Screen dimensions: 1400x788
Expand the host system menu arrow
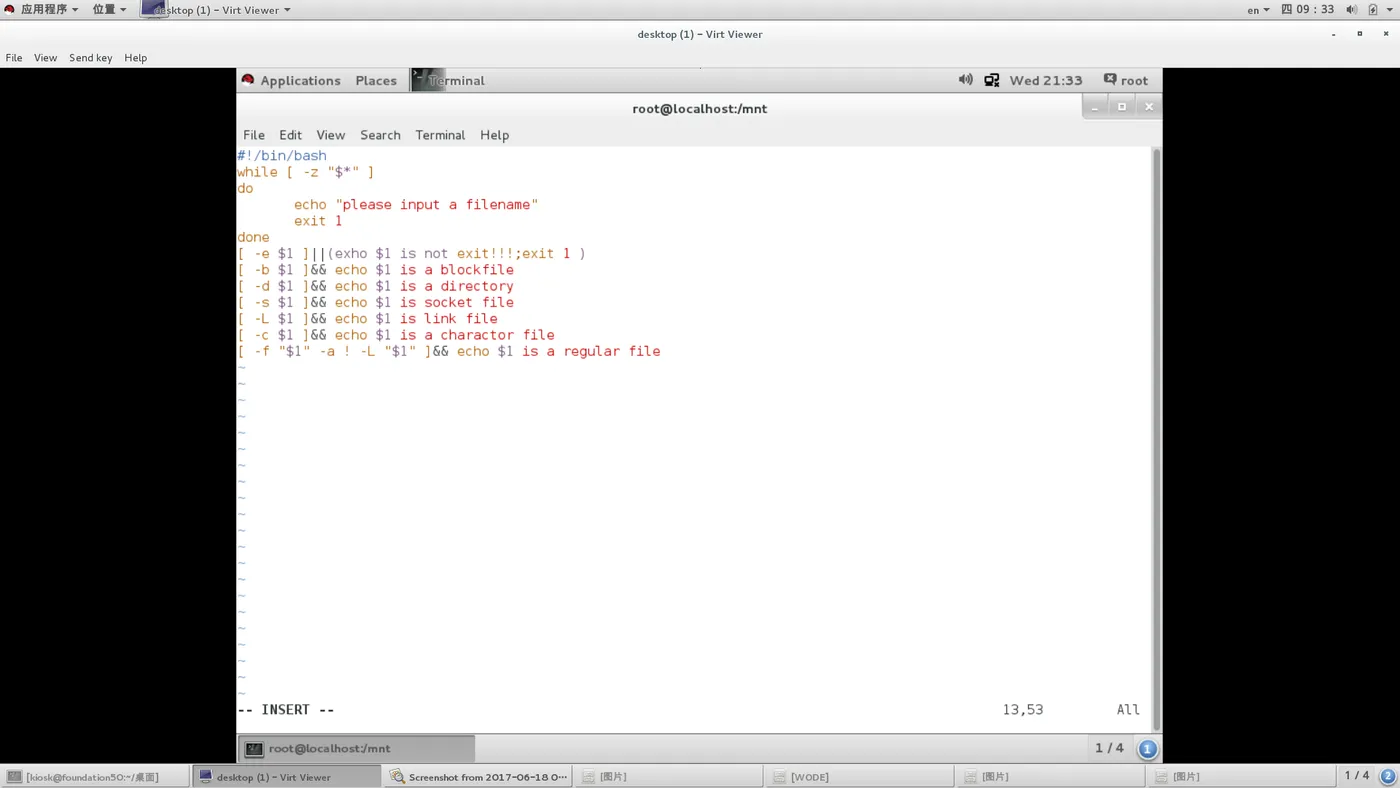1390,10
